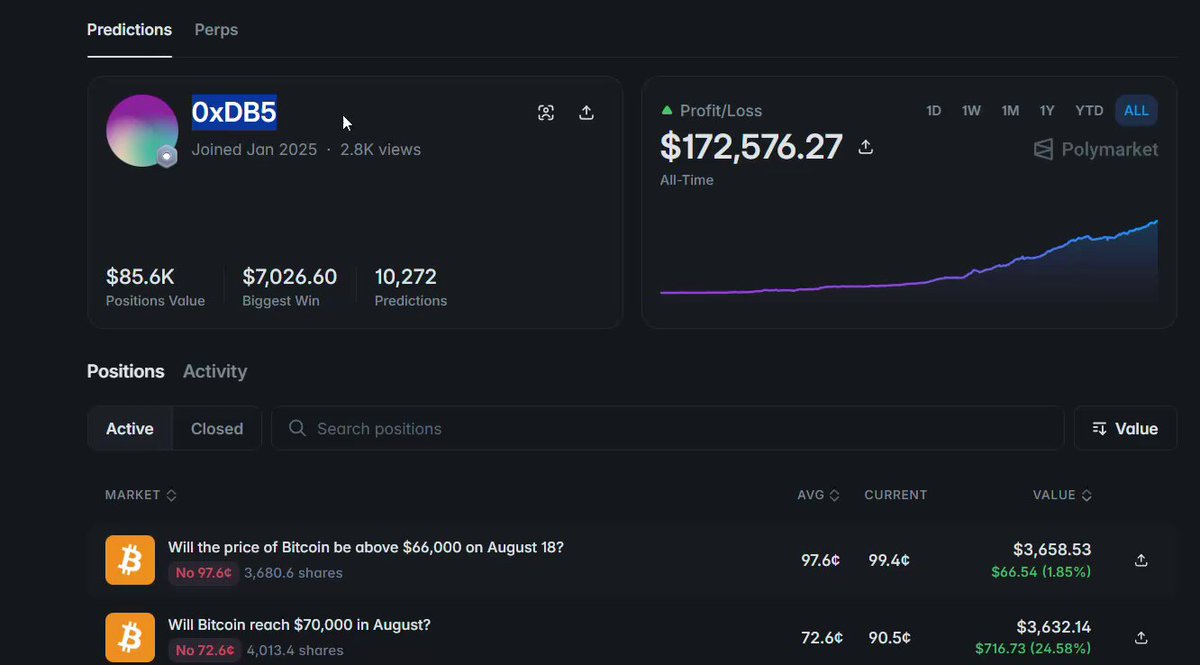Screen dimensions: 1200x665
Task: Click the $85.6K Positions Value figure
Action: 140,277
